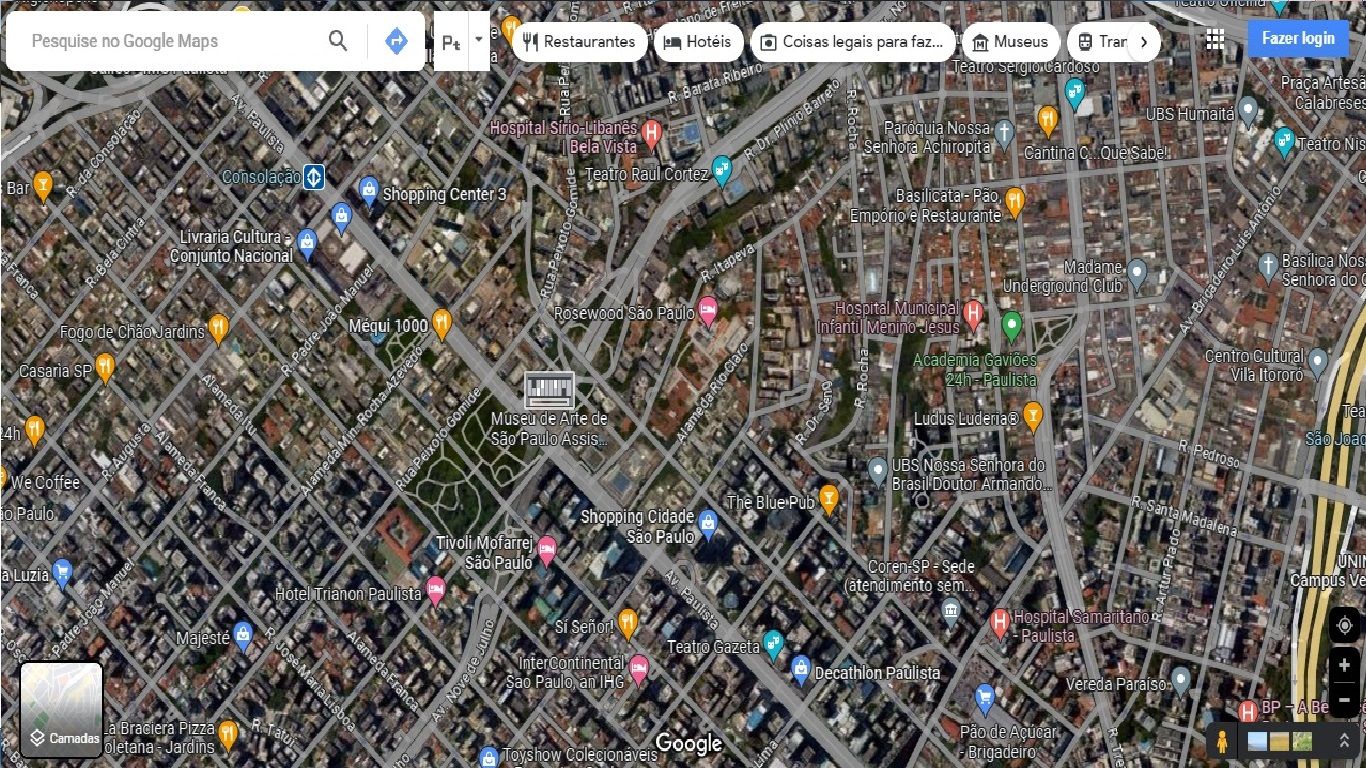
Task: Select the Pão de Açúcar cart pin
Action: (985, 697)
